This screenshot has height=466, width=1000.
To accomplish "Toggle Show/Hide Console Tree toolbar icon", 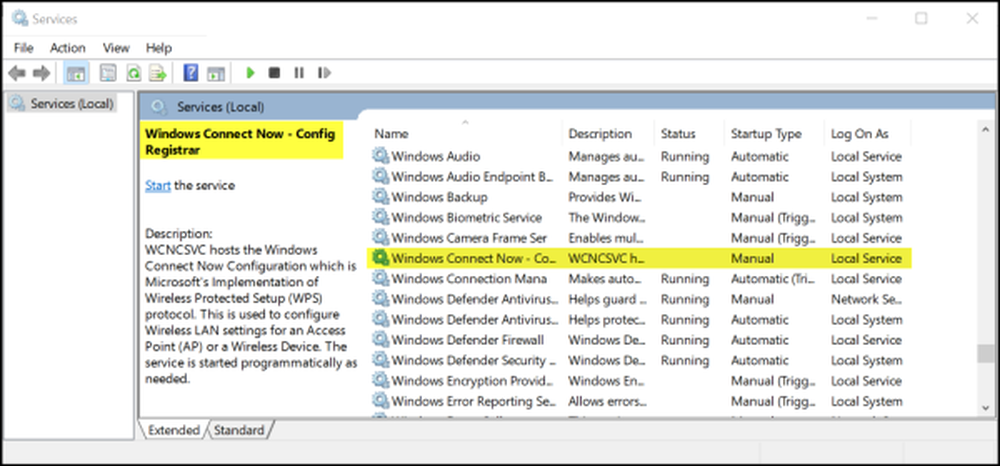I will 77,73.
